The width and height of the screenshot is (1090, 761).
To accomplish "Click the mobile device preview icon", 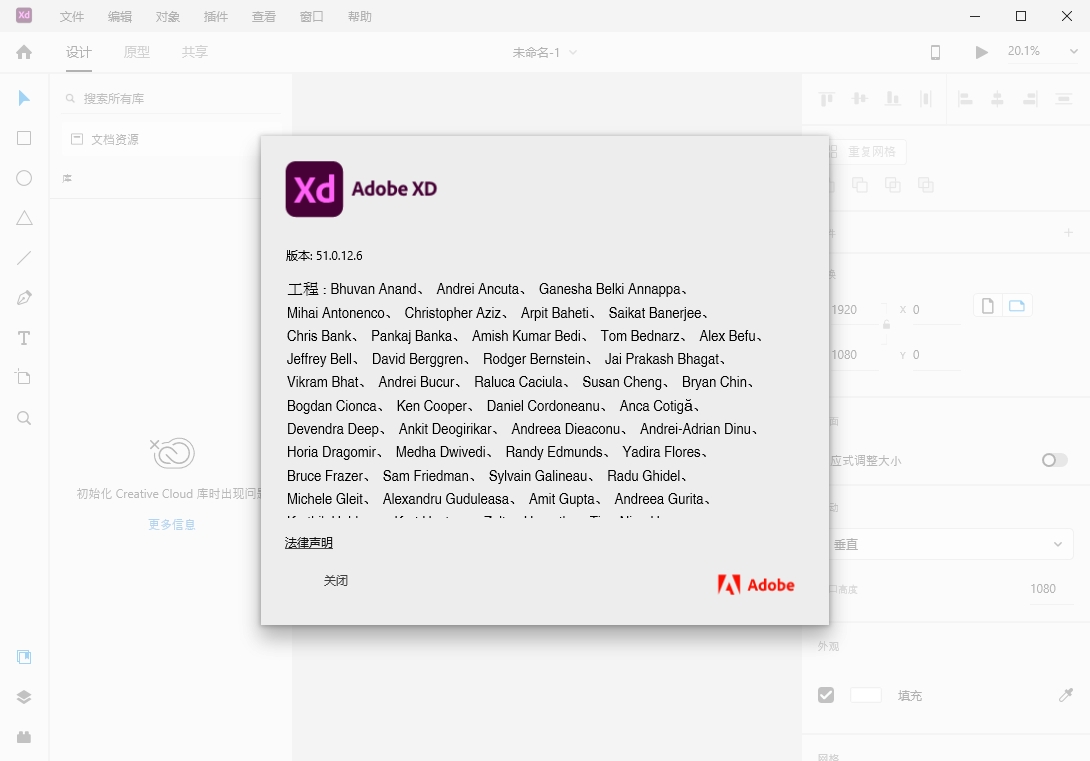I will pos(935,52).
